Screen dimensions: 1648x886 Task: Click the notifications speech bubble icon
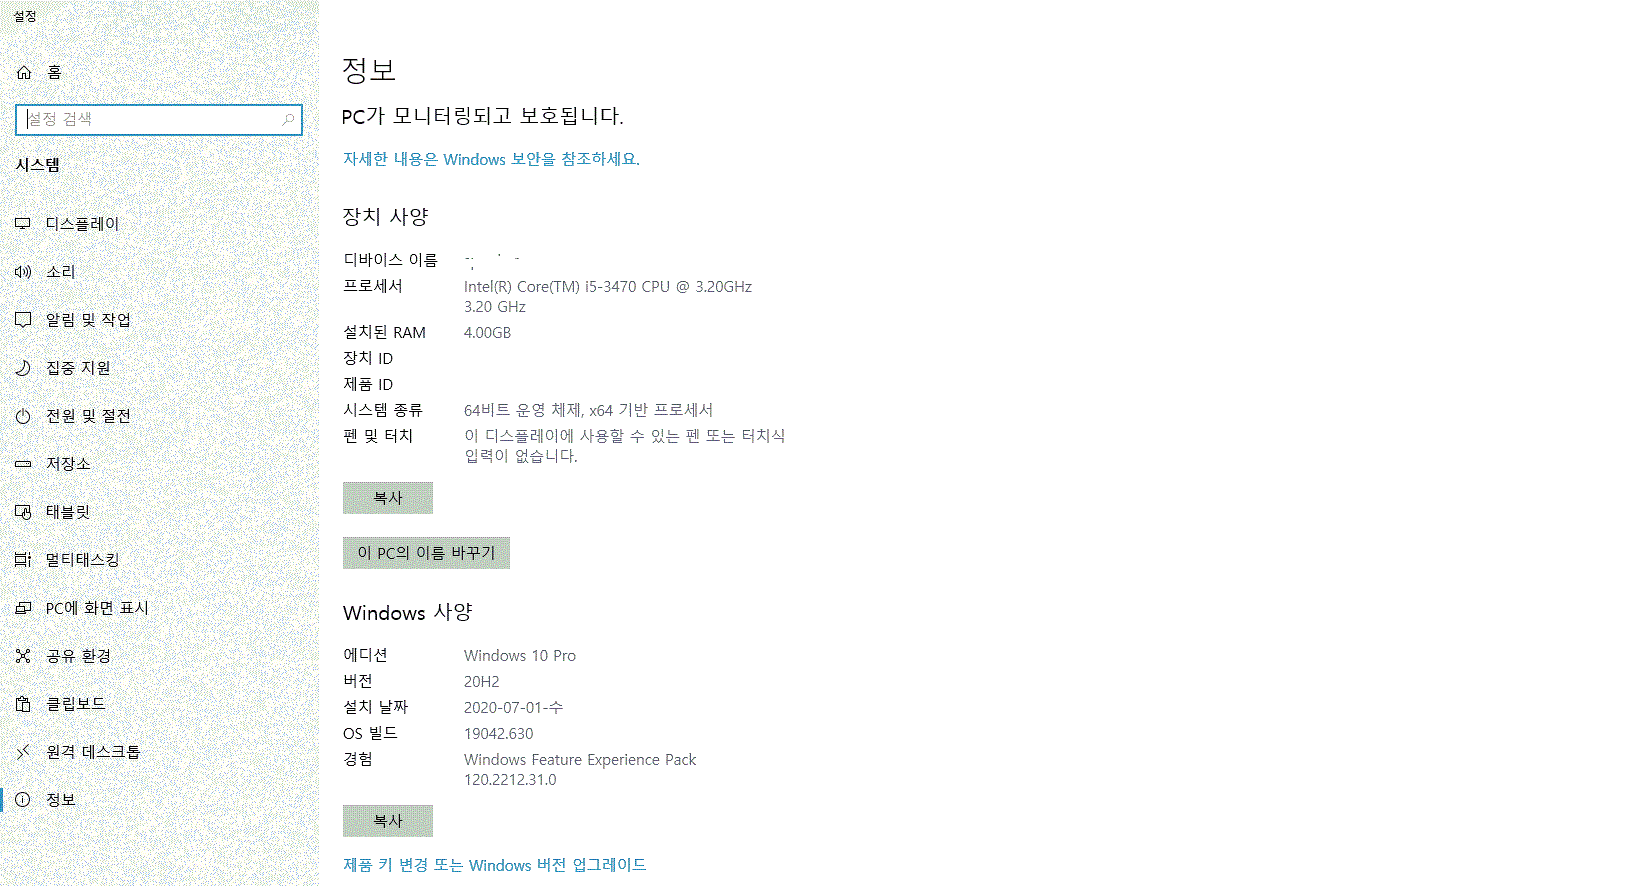coord(23,320)
